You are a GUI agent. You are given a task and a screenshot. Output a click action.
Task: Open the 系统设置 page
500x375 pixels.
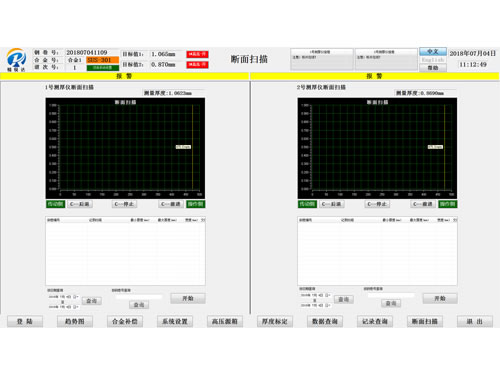tap(175, 321)
